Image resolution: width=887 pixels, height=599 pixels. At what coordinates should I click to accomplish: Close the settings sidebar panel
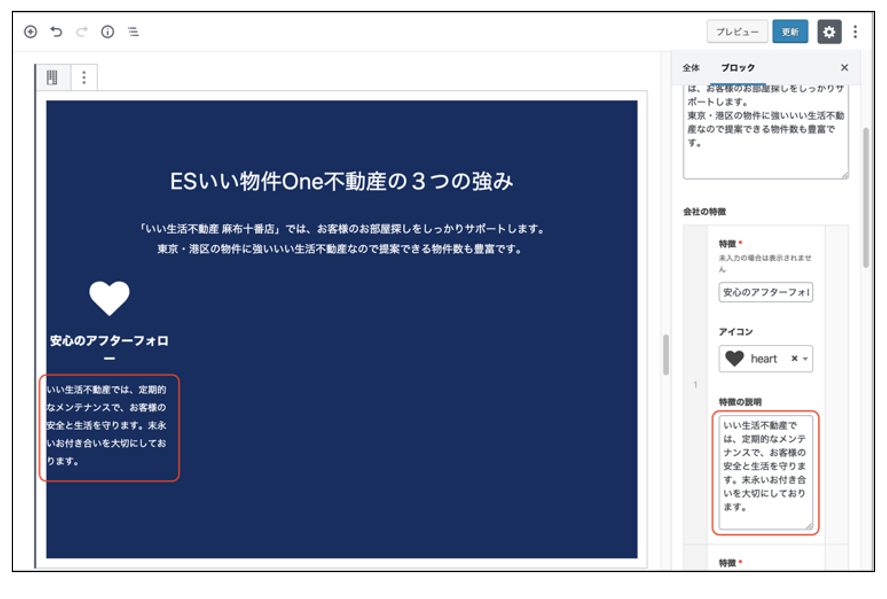click(x=844, y=68)
